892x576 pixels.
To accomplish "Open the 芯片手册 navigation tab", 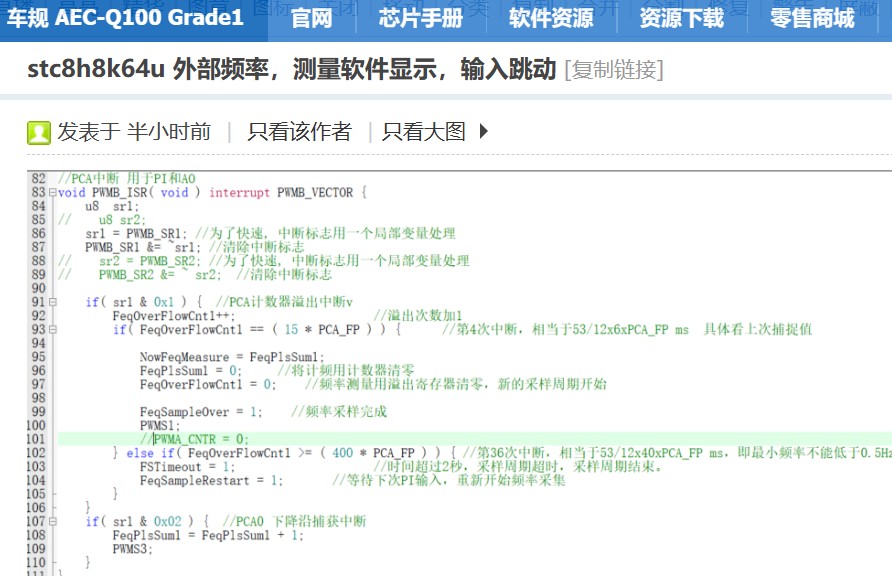I will point(420,18).
